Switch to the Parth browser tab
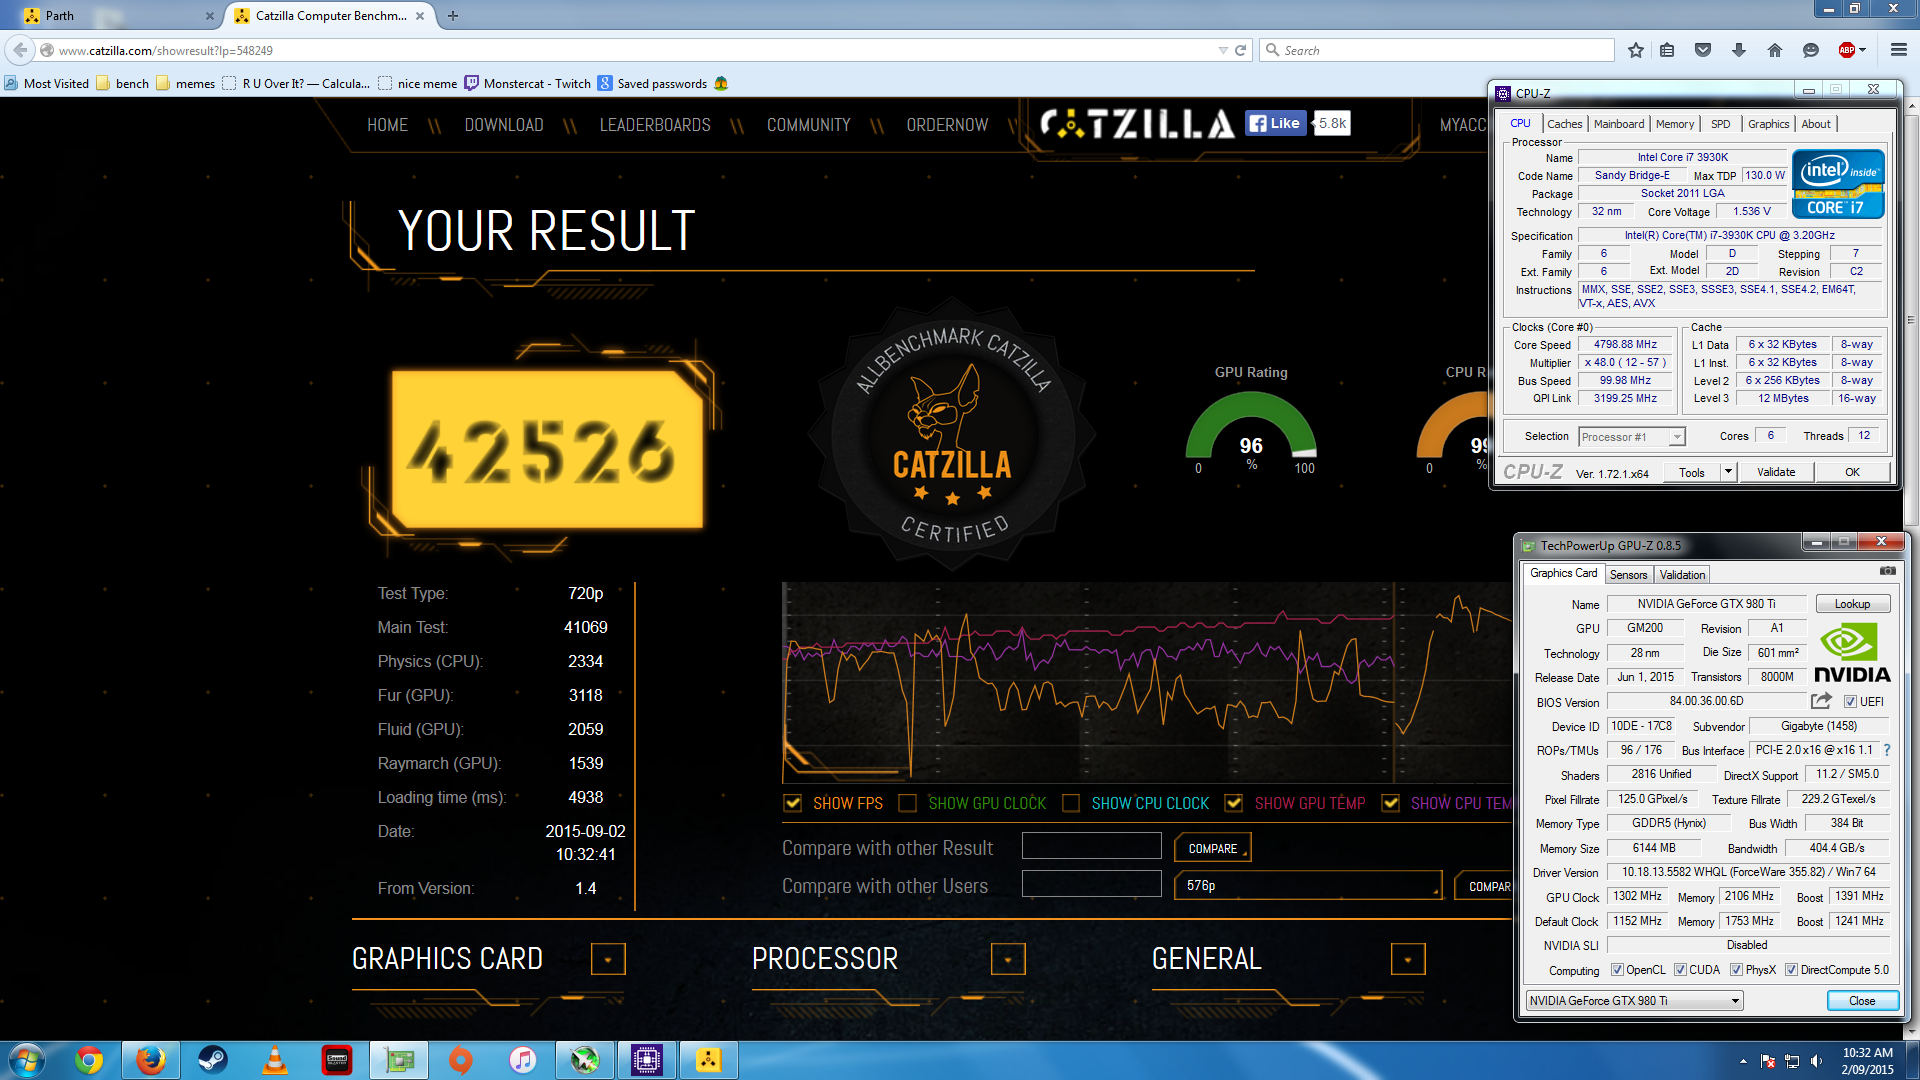1920x1080 pixels. coord(118,15)
